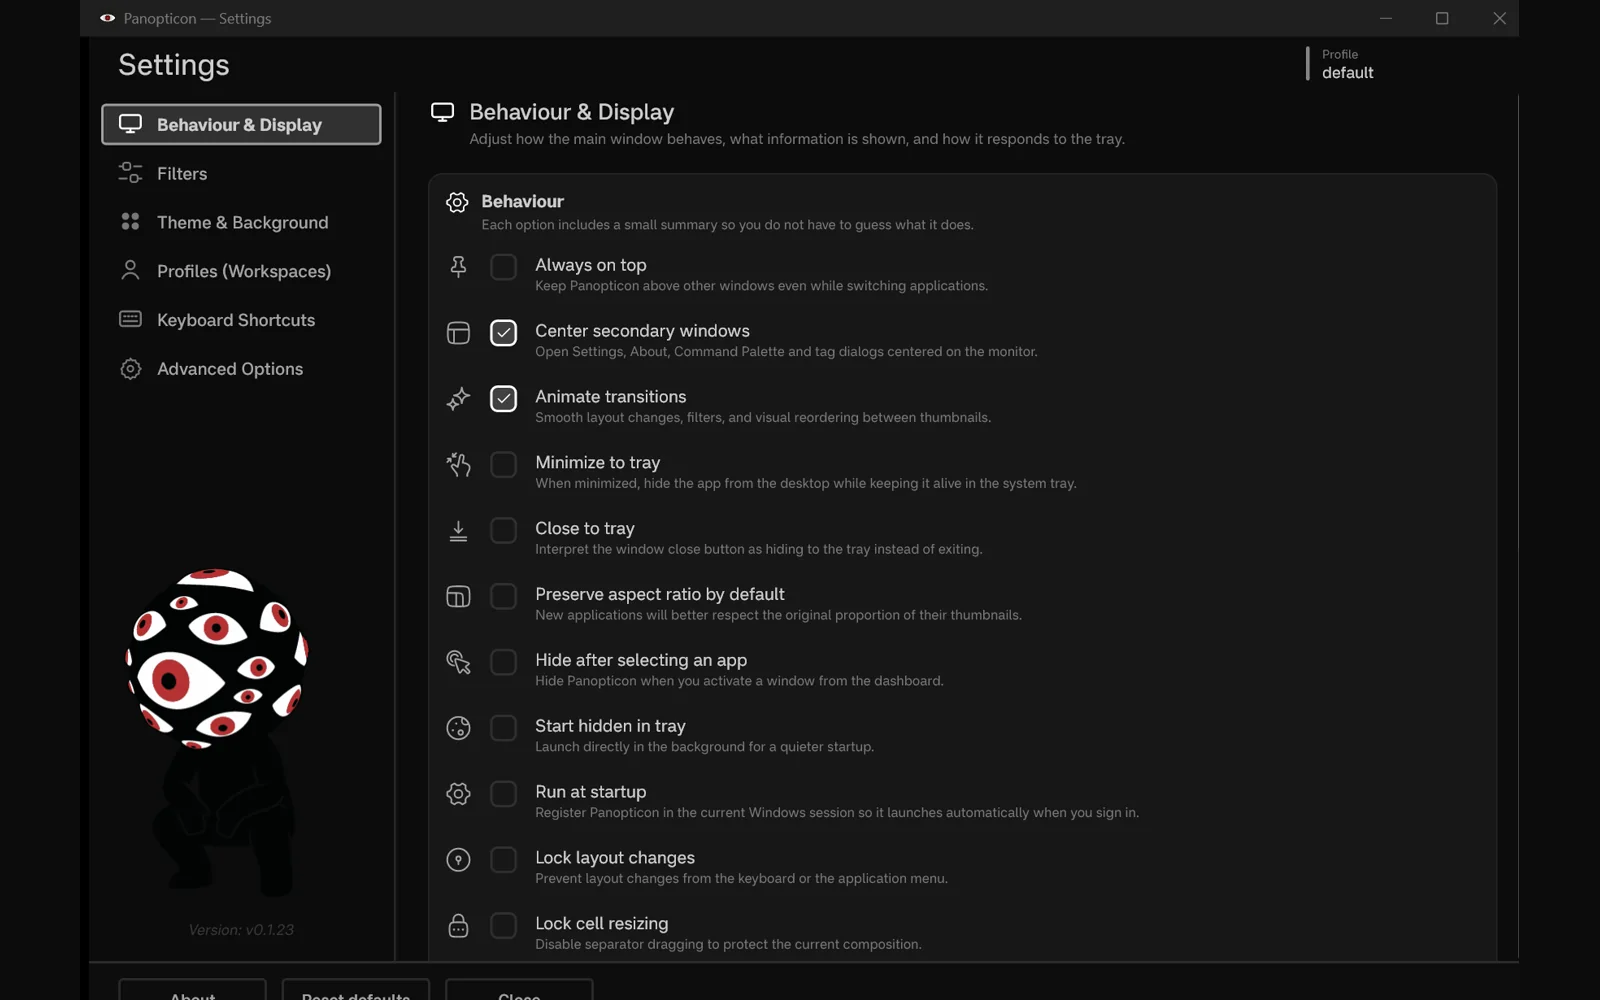This screenshot has height=1000, width=1600.
Task: Click the Panopticon eye icon in title bar
Action: 107,18
